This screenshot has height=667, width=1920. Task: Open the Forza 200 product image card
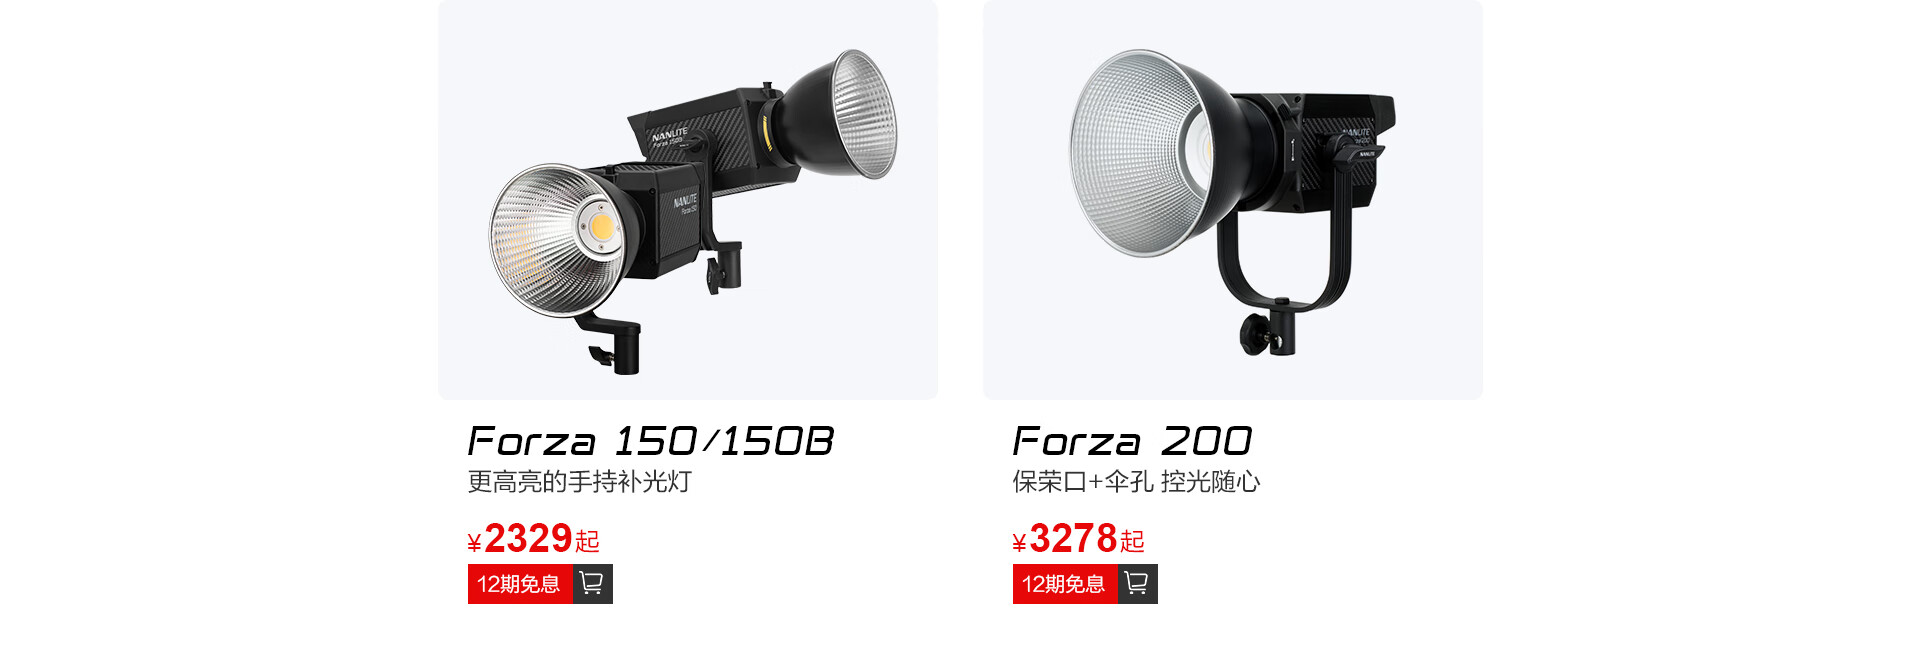[1233, 200]
